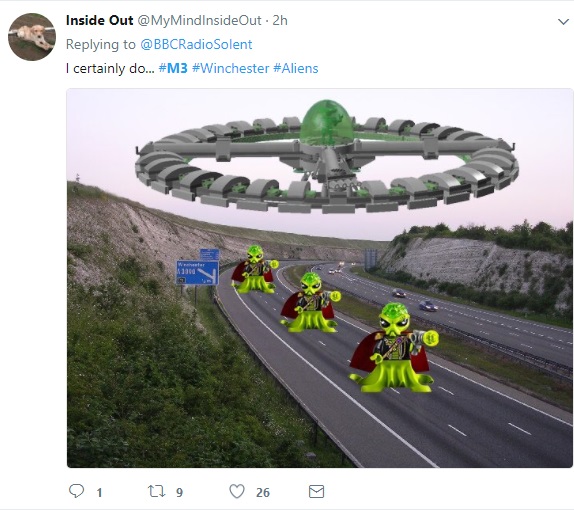Open the tweet options chevron menu
The width and height of the screenshot is (574, 510).
click(x=563, y=22)
